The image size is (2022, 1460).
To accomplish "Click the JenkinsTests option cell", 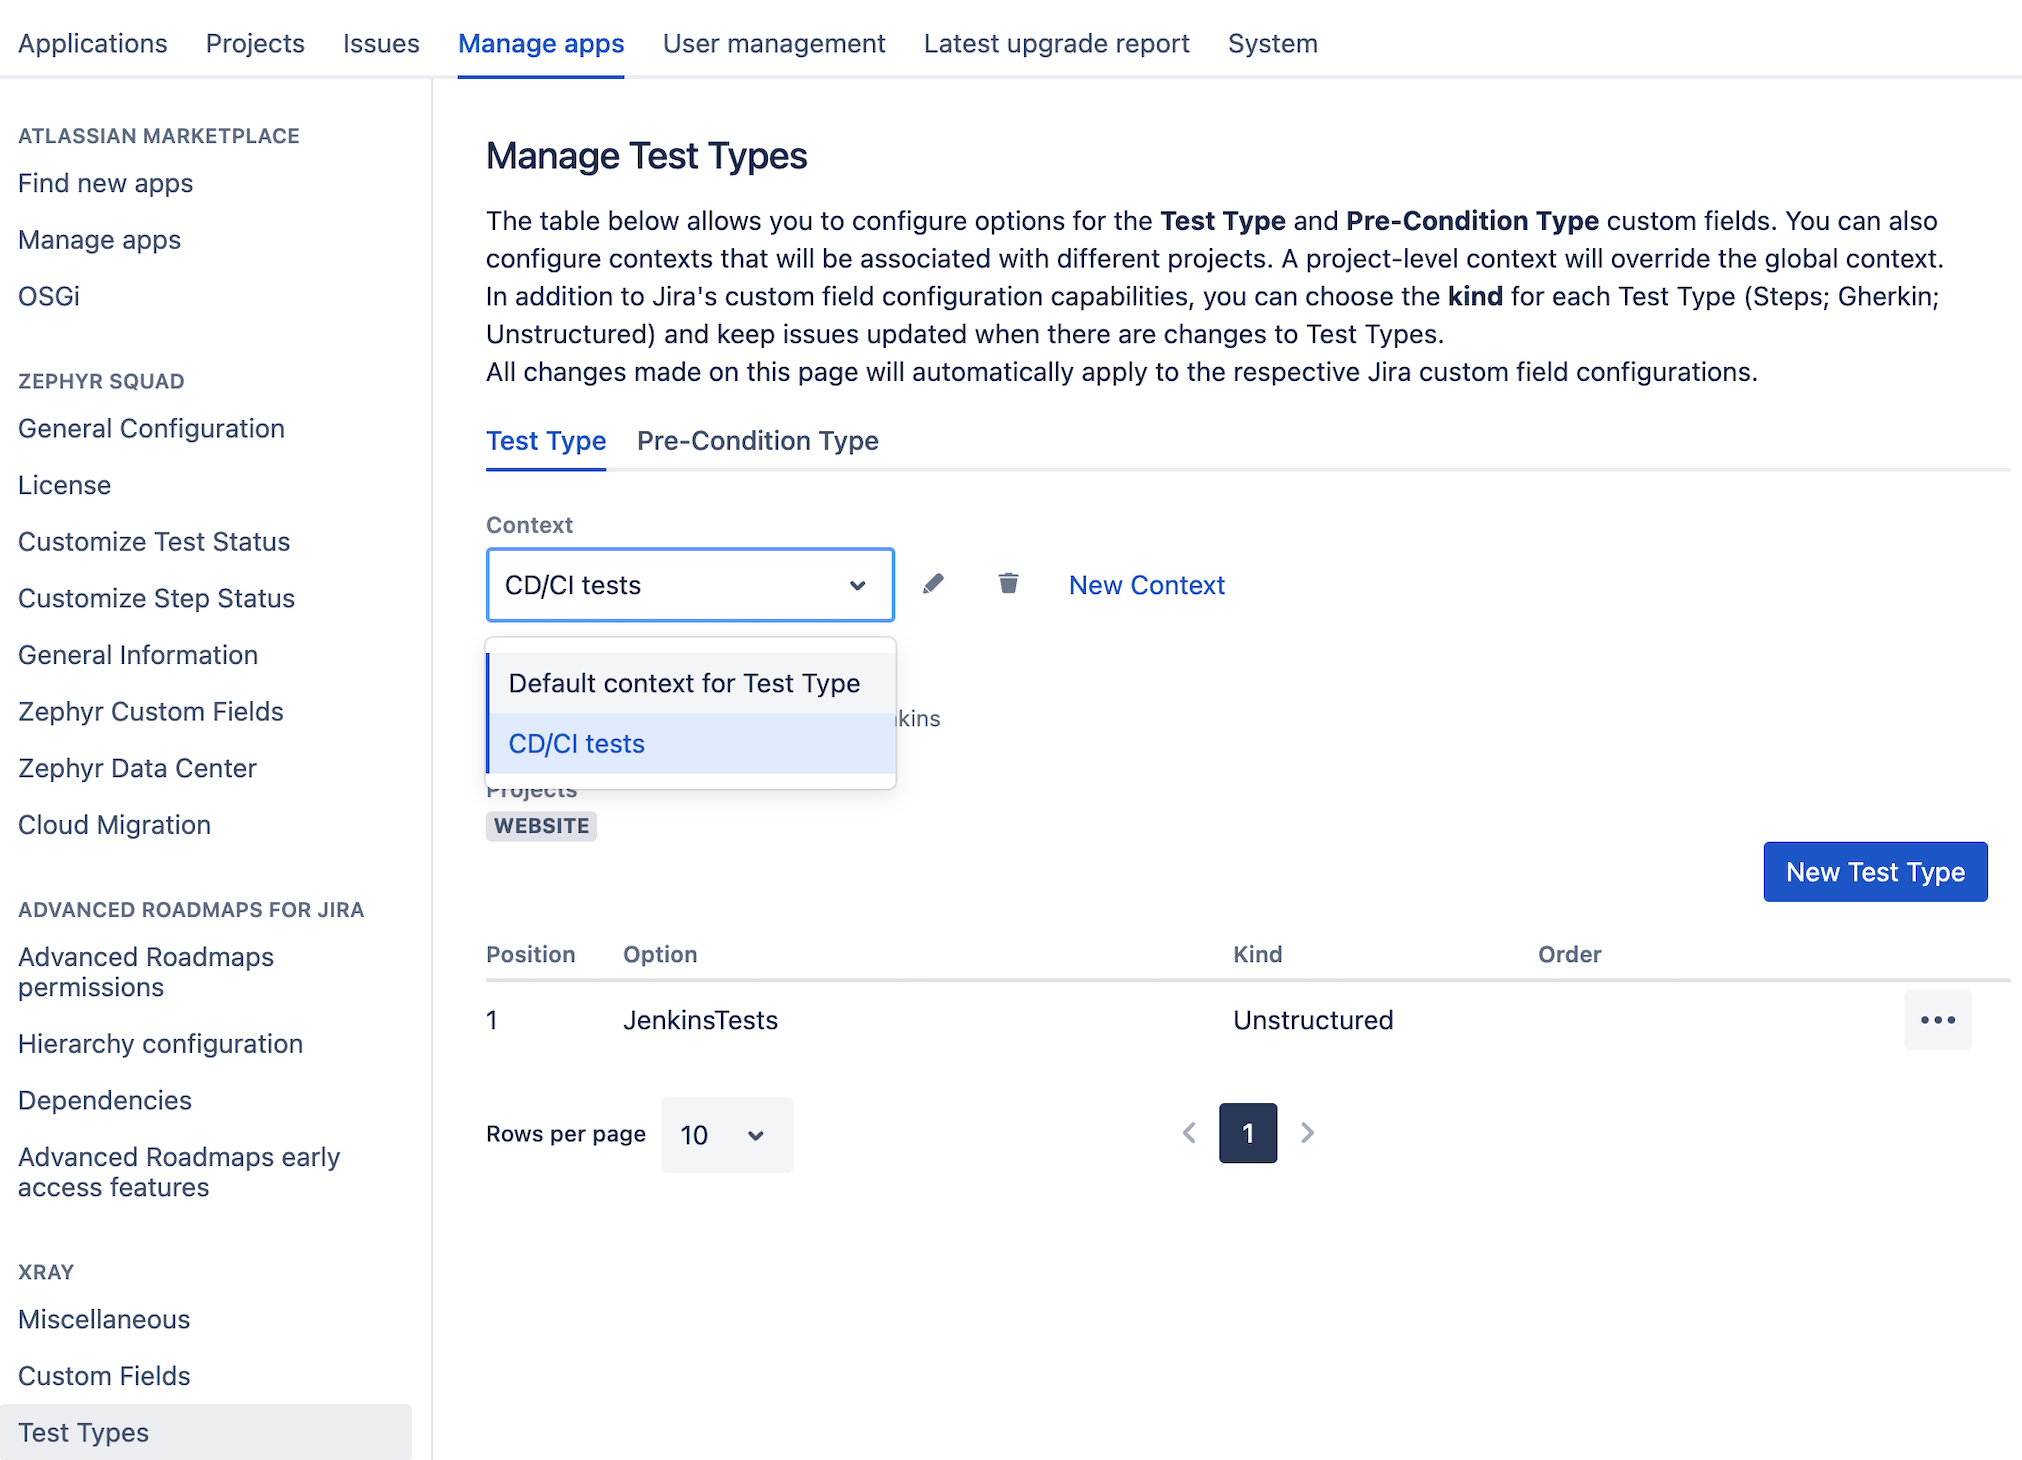I will 700,1020.
